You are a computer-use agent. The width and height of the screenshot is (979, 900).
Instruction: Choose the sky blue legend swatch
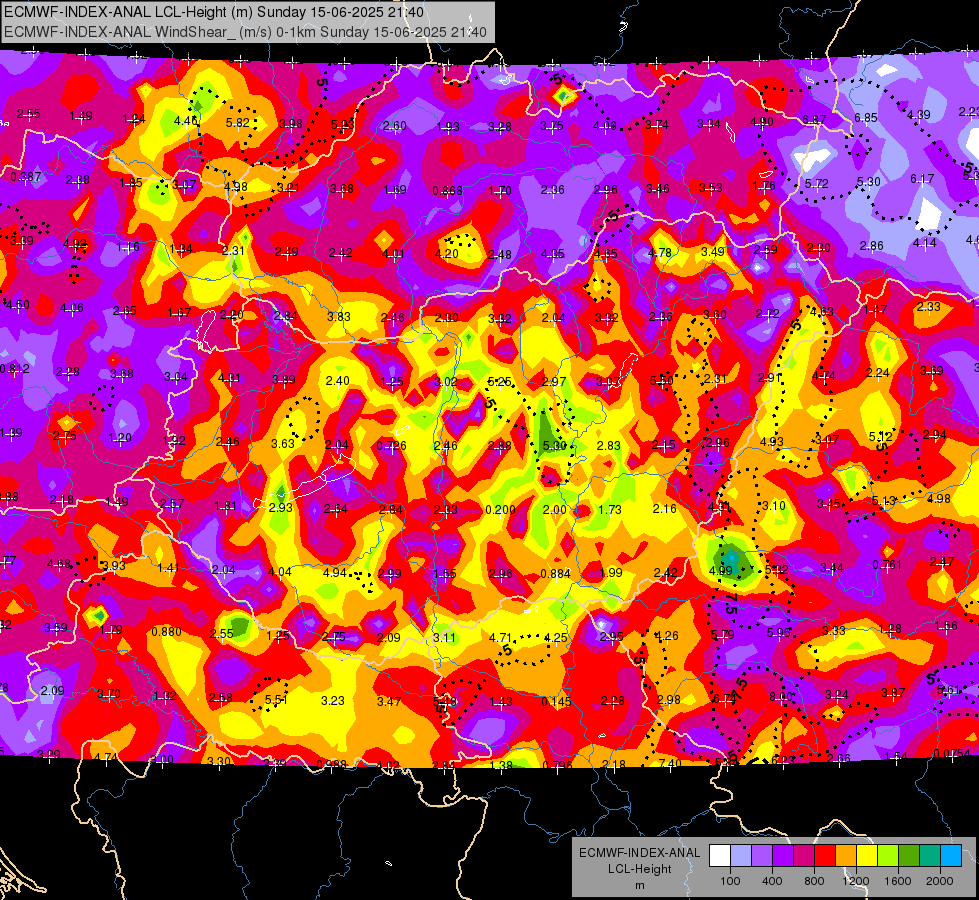click(951, 856)
